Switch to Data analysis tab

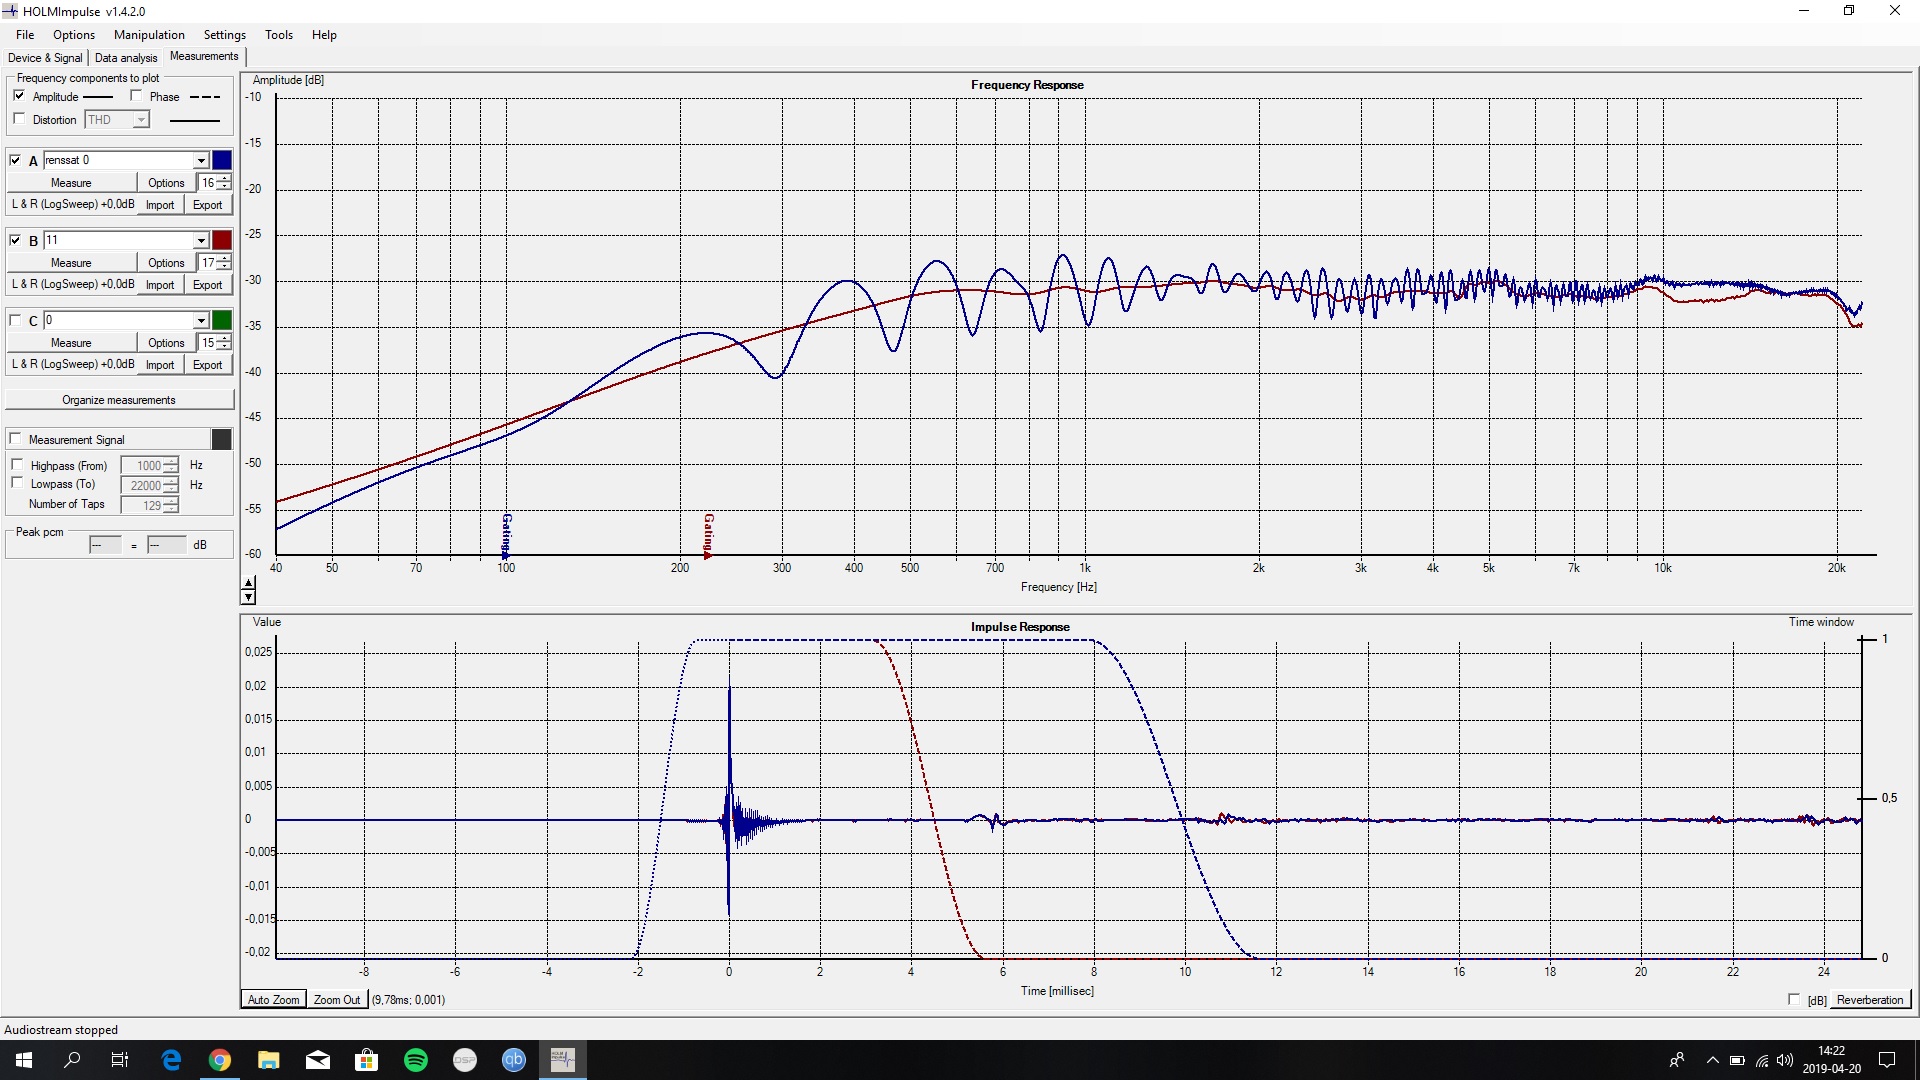click(x=126, y=57)
